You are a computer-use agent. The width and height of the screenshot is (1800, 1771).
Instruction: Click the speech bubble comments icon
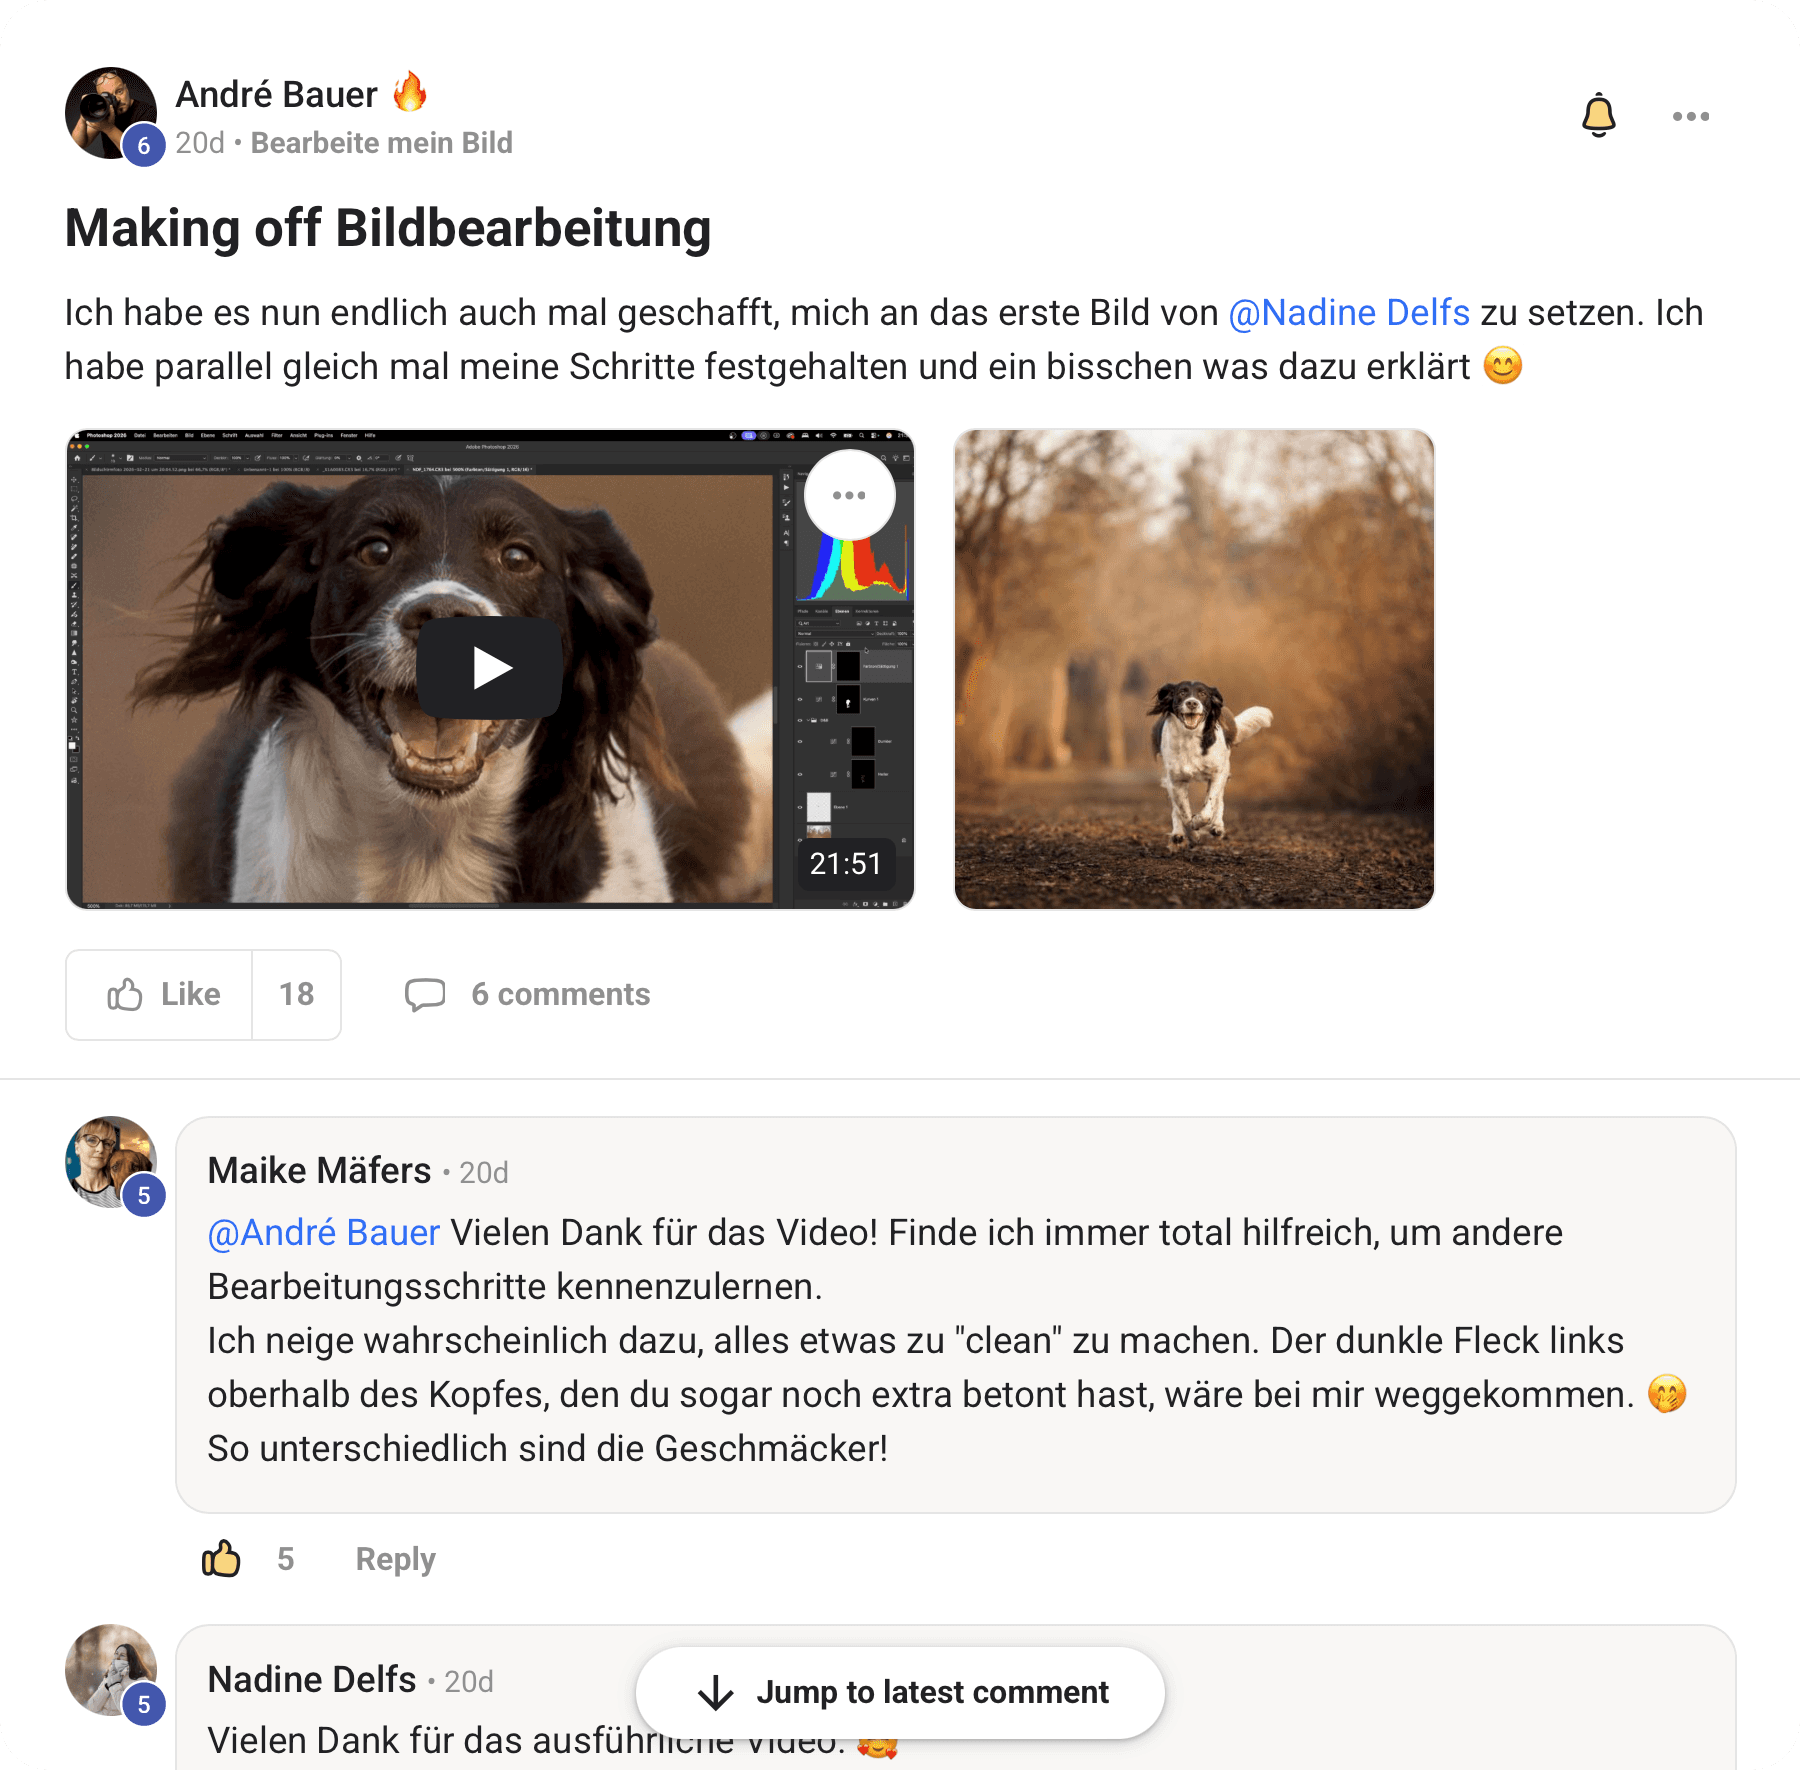(425, 994)
